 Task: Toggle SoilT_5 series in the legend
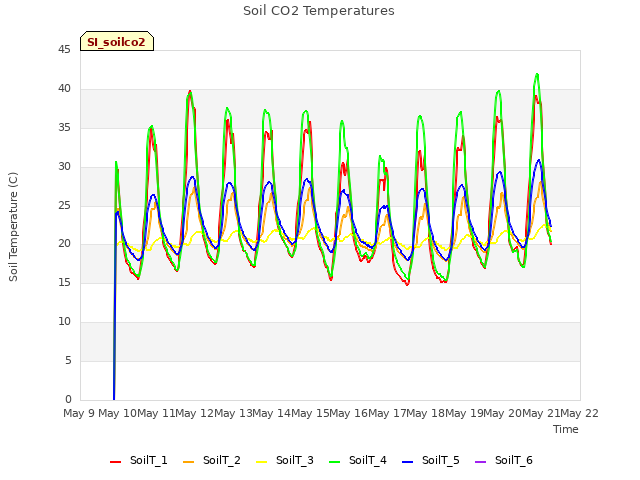click(431, 460)
